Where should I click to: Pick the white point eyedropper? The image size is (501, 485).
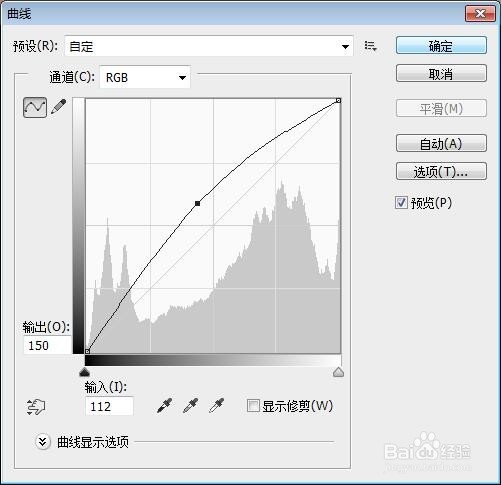click(x=217, y=405)
